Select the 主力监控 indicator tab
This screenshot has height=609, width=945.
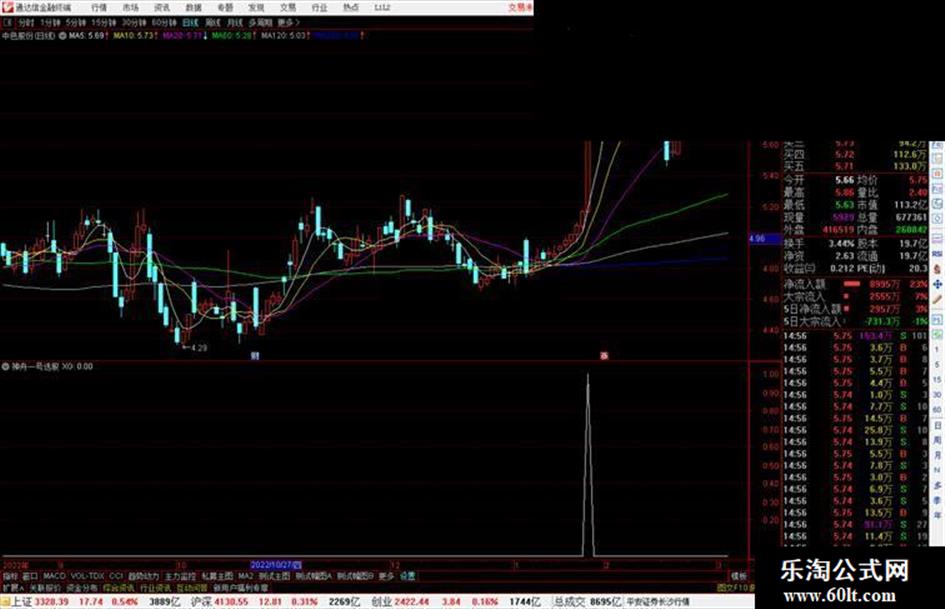[180, 576]
